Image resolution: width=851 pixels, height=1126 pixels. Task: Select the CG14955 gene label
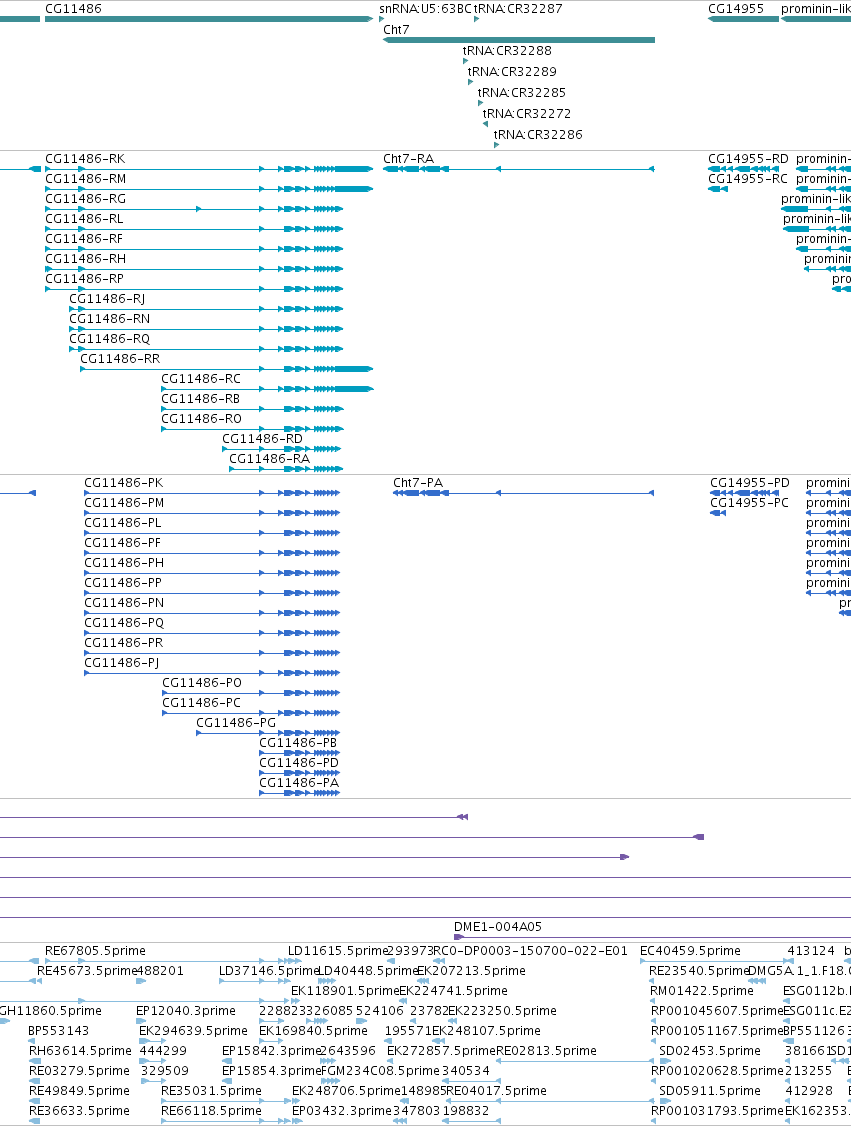coord(736,9)
